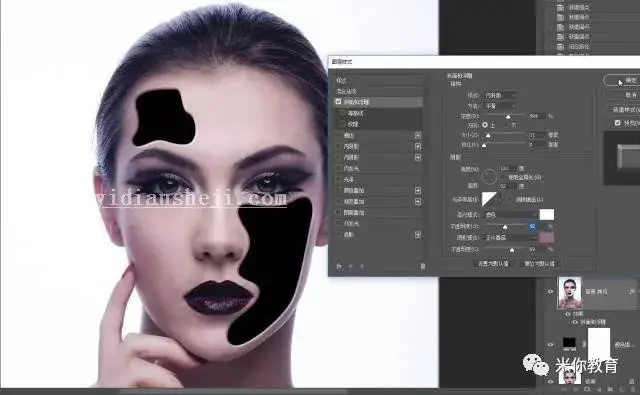Select Blending Options (混合选项) in the left list
640x395 pixels.
pos(378,91)
